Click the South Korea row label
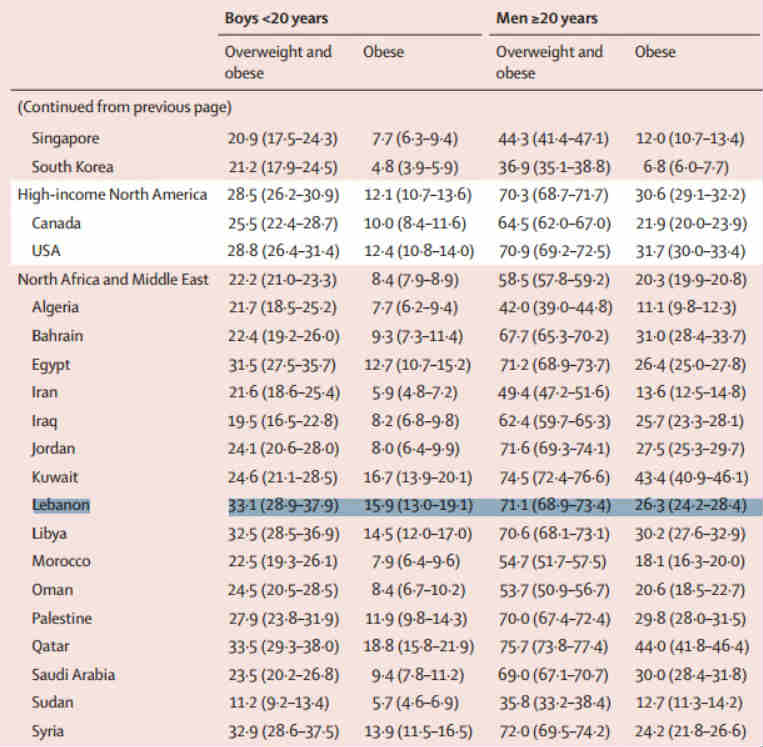The image size is (763, 747). [x=72, y=166]
